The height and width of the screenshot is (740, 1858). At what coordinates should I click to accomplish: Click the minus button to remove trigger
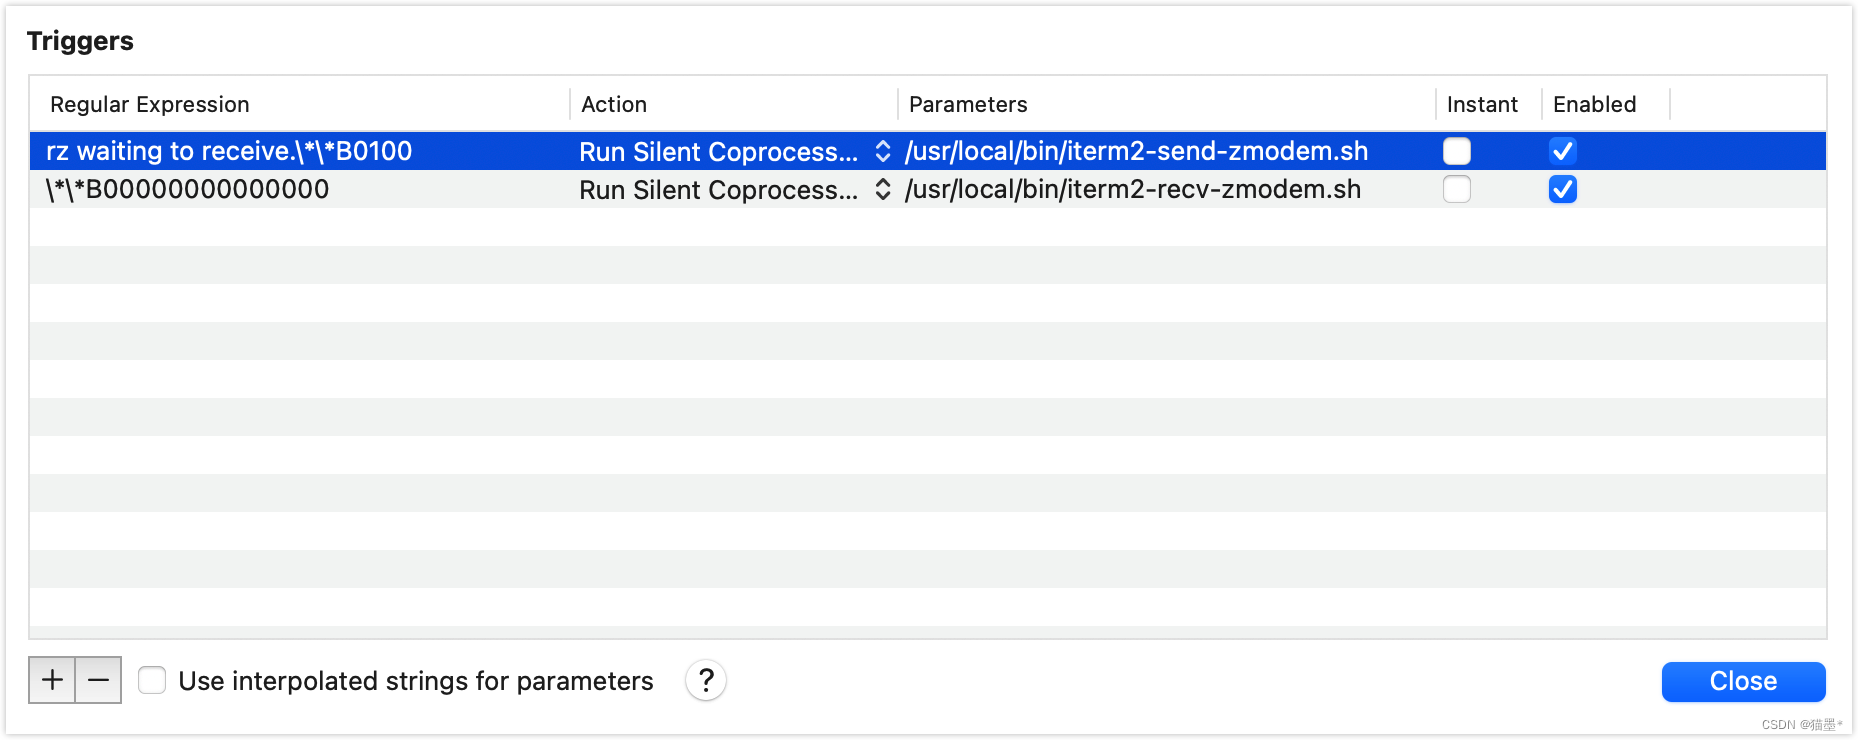pyautogui.click(x=98, y=680)
